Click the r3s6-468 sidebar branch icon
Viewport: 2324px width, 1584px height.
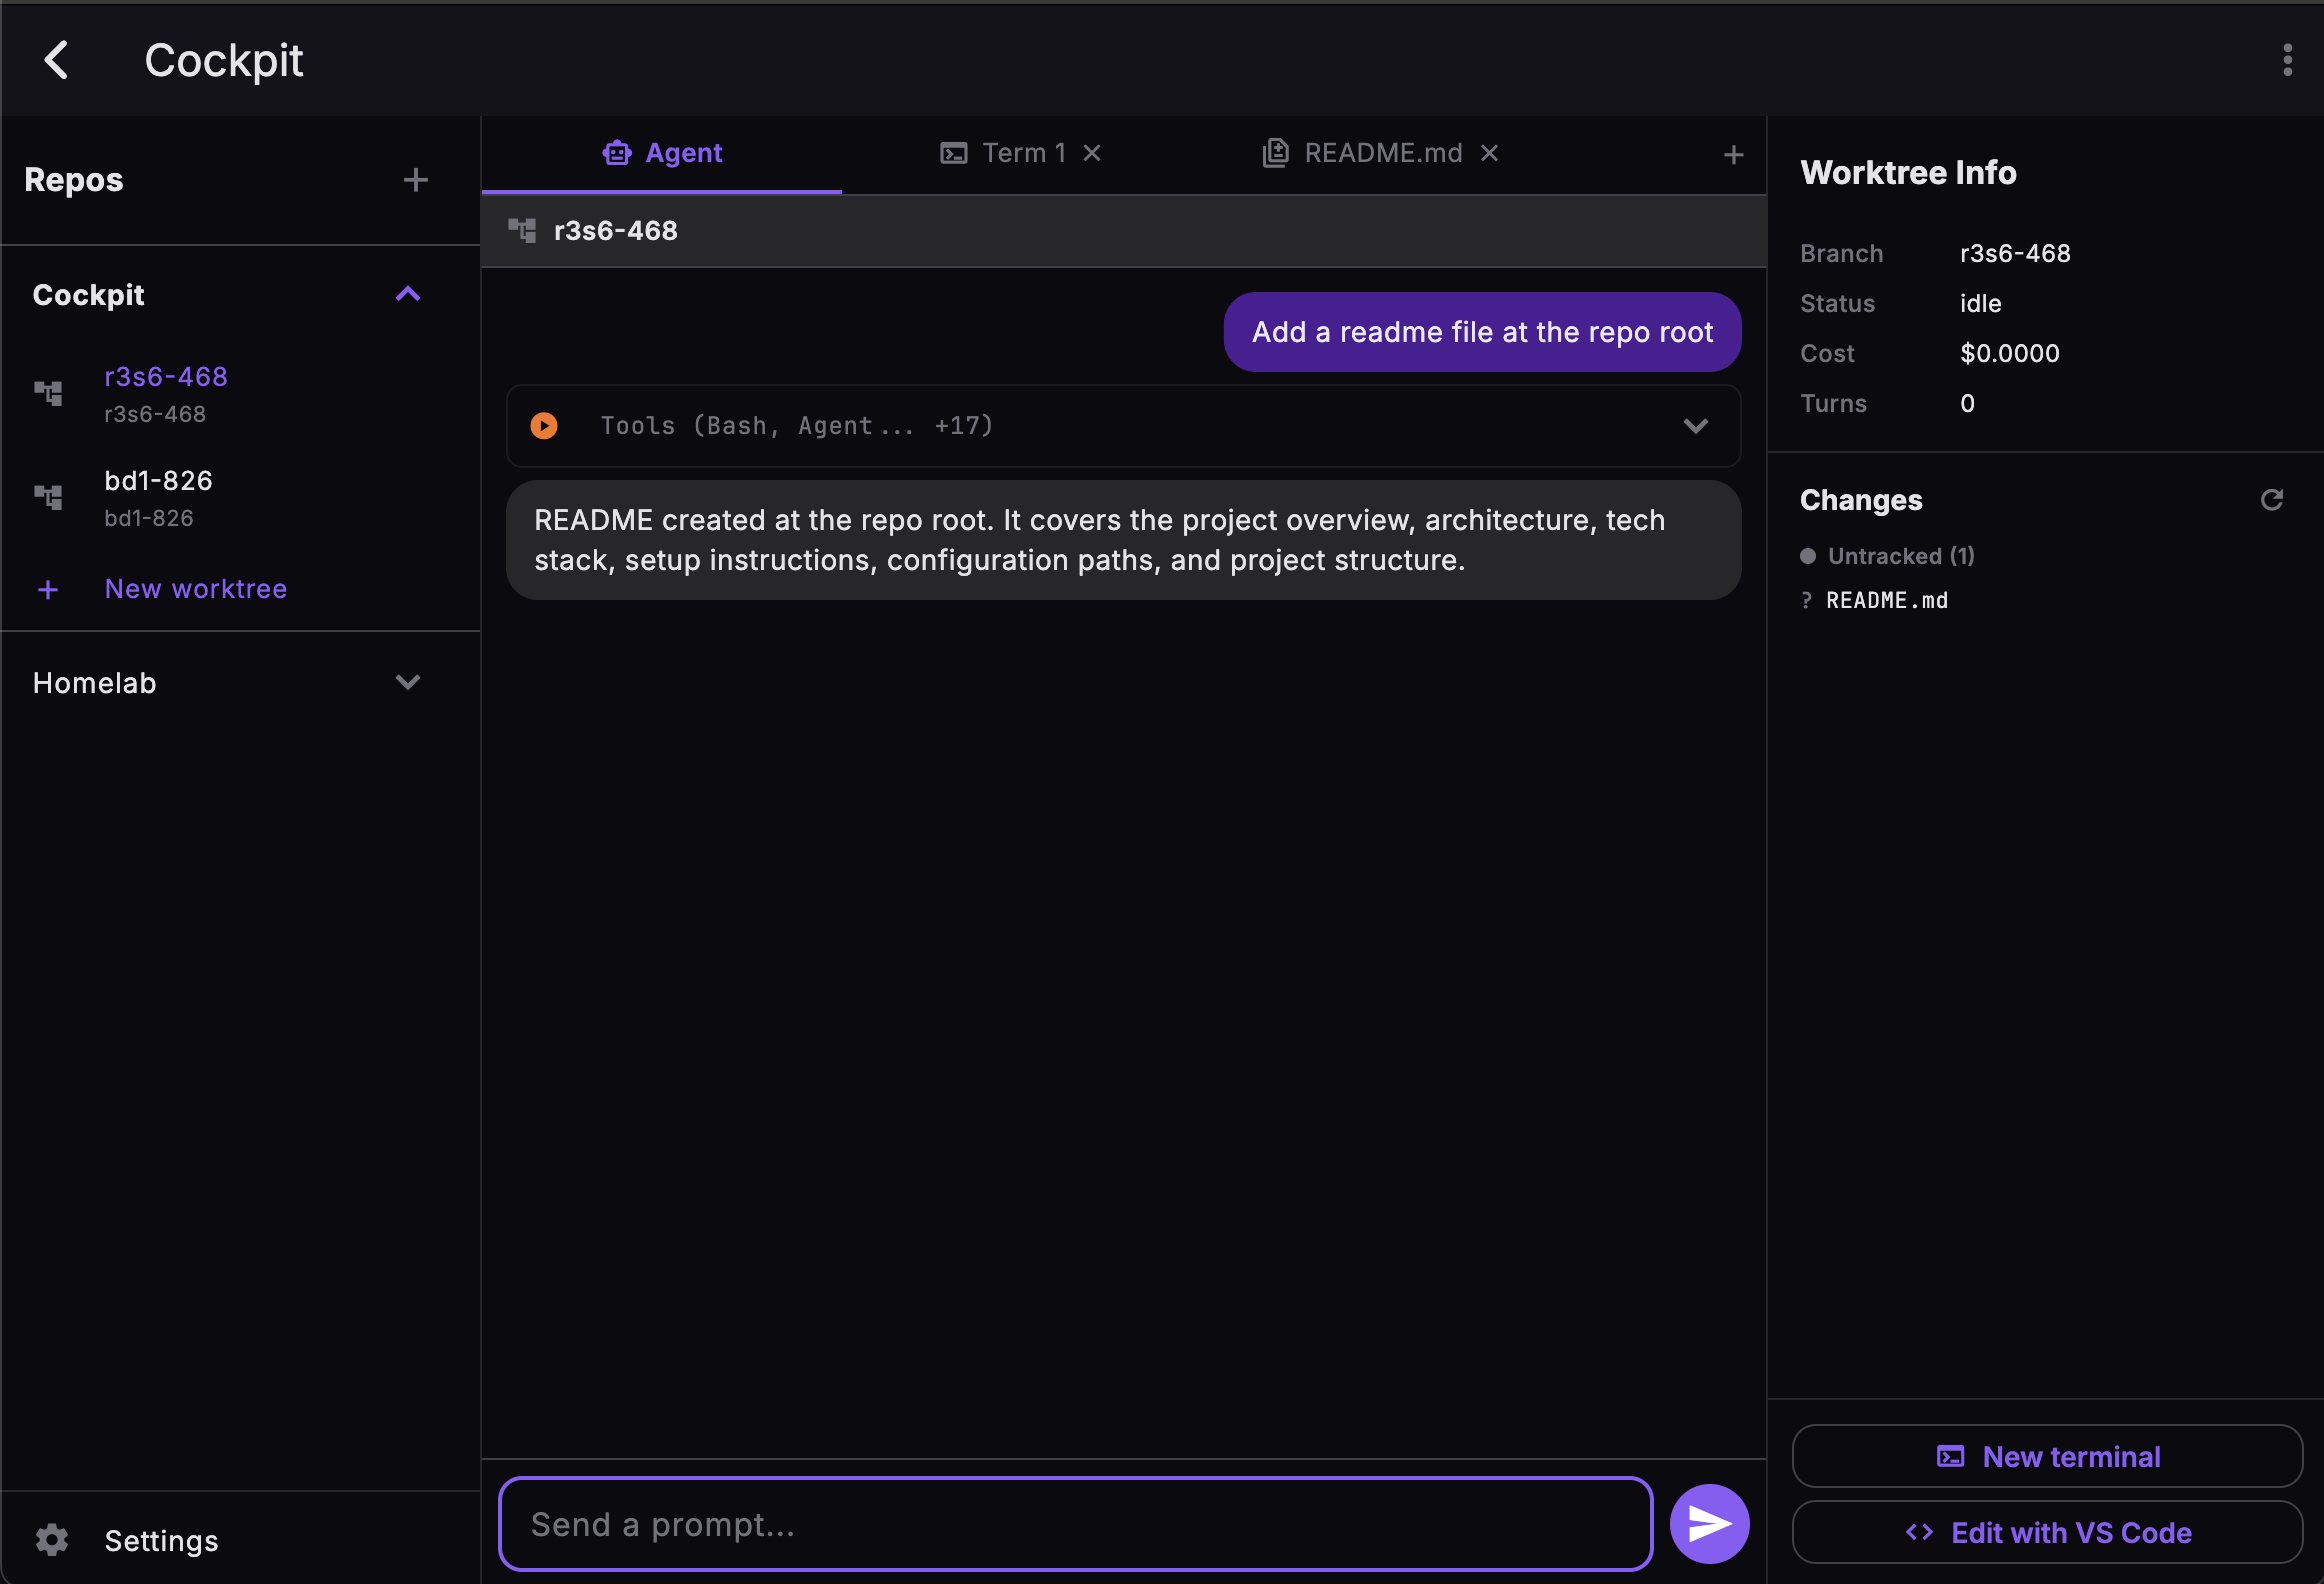tap(48, 393)
